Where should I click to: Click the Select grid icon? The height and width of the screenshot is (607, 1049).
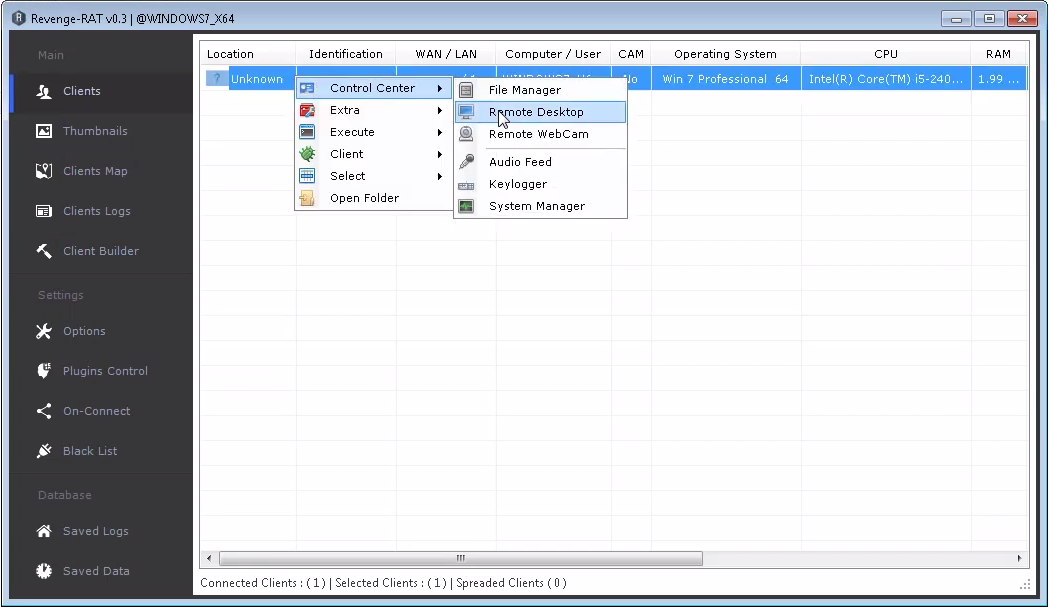coord(307,176)
